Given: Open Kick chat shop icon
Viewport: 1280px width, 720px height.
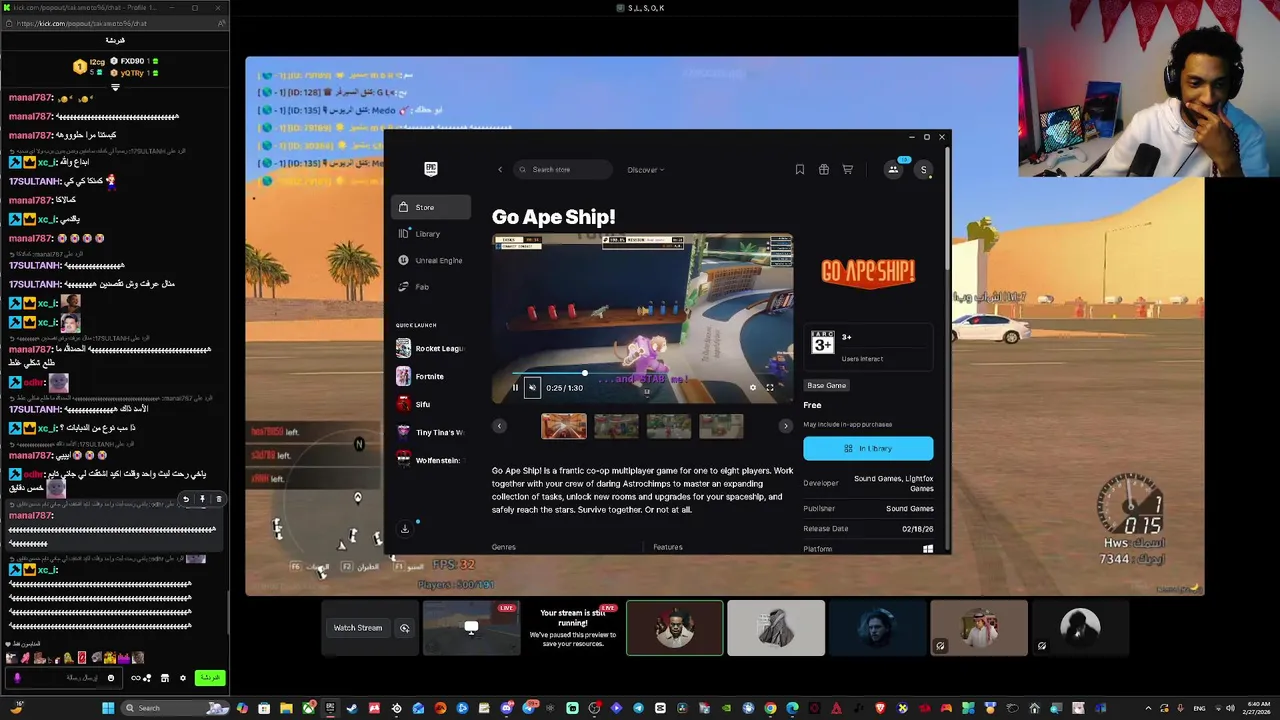Looking at the screenshot, I should click(x=165, y=678).
